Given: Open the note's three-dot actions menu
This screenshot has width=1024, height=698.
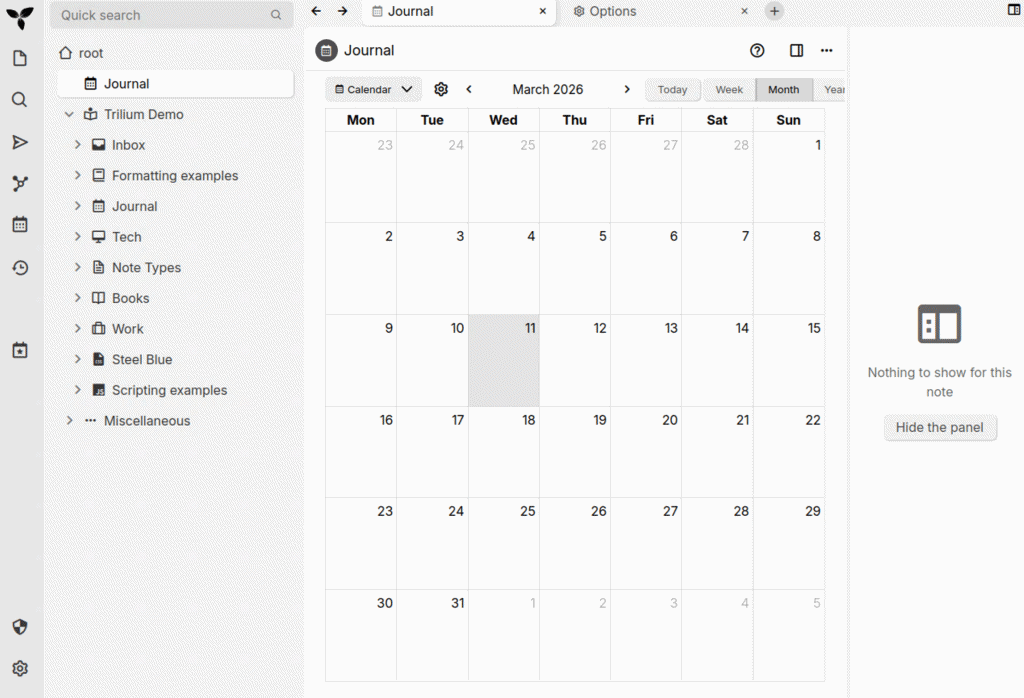Looking at the screenshot, I should point(826,51).
